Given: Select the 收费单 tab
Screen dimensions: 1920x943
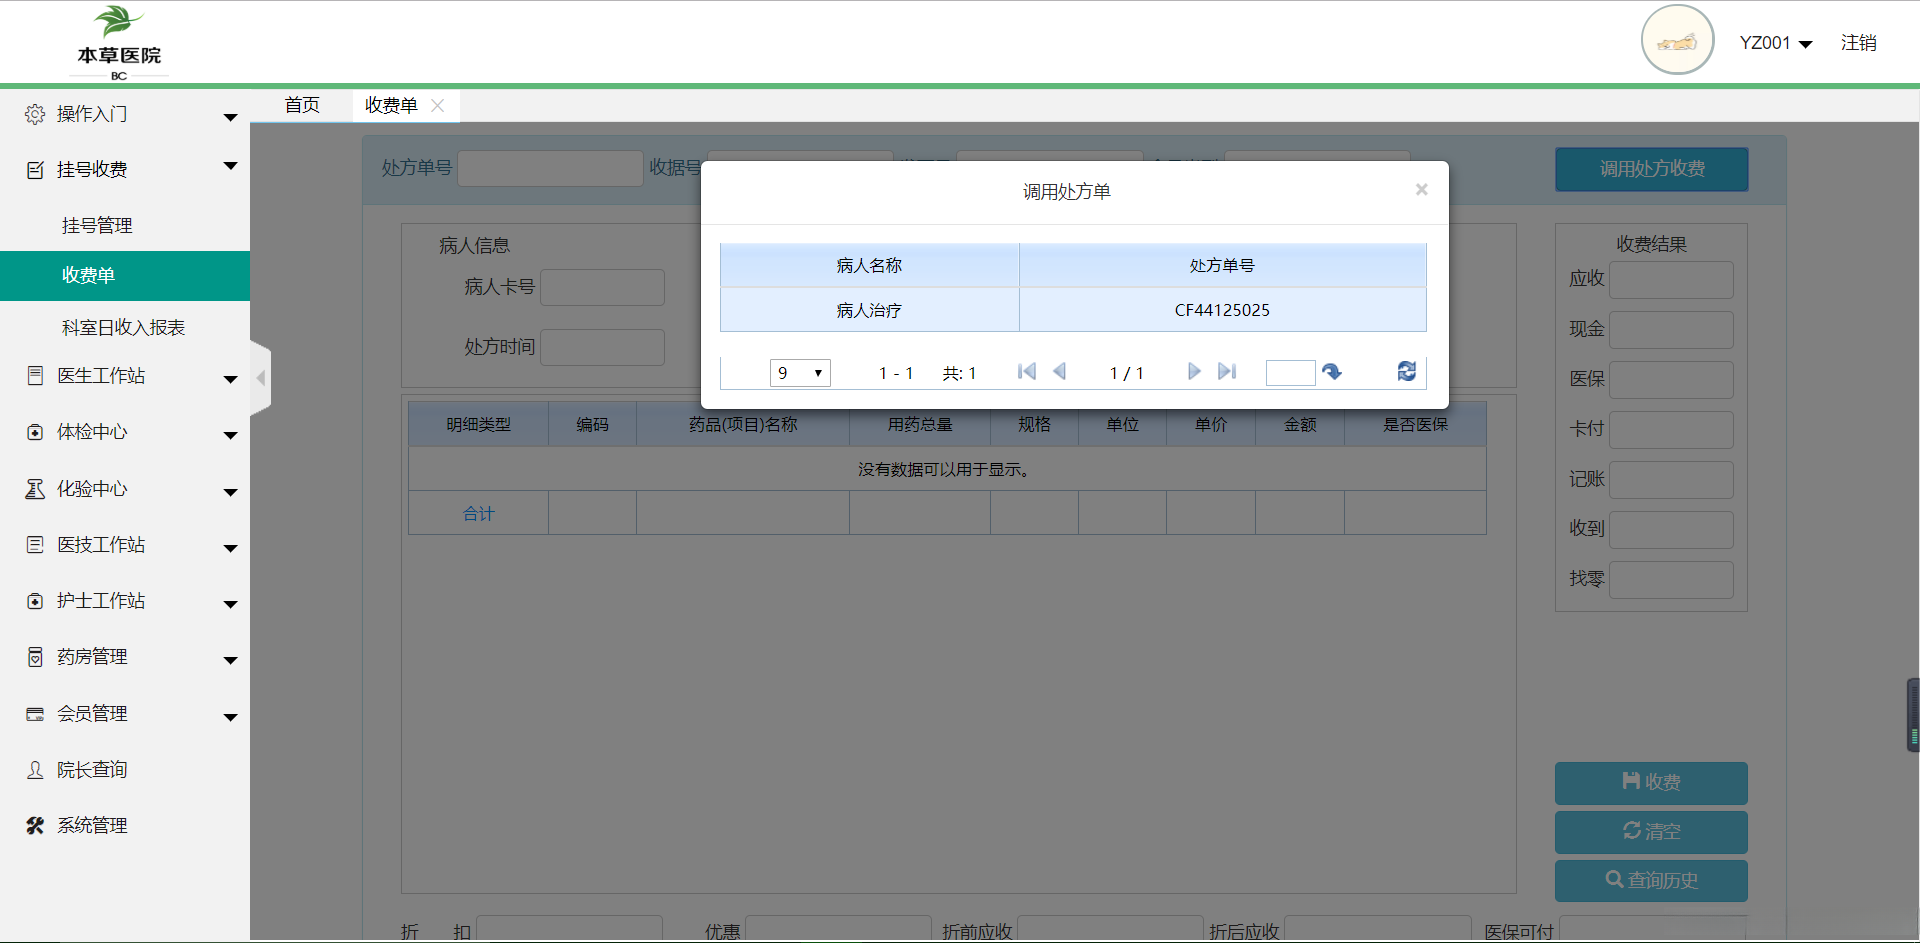Looking at the screenshot, I should tap(391, 105).
